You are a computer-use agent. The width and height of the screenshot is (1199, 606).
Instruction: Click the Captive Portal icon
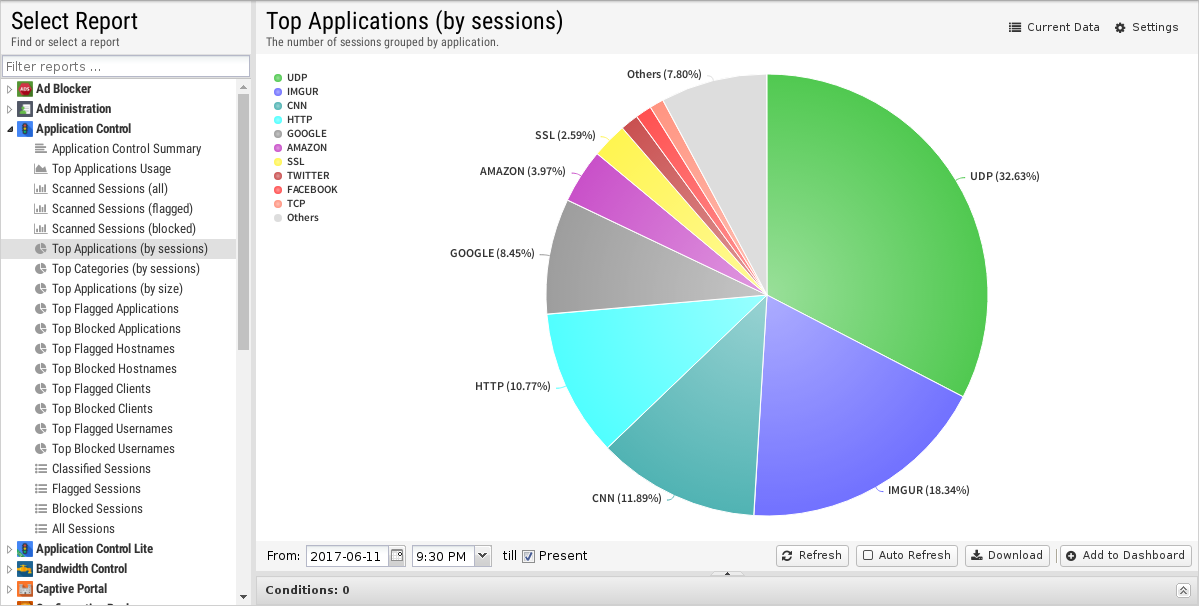point(24,588)
